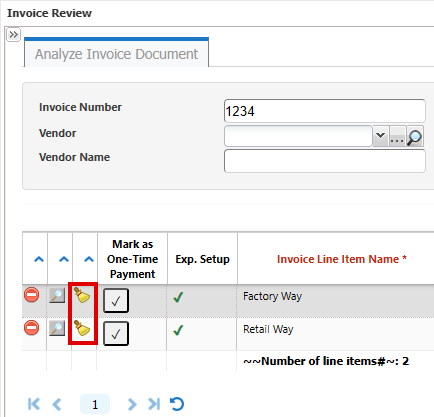Delete the Retail Way line item

click(32, 328)
